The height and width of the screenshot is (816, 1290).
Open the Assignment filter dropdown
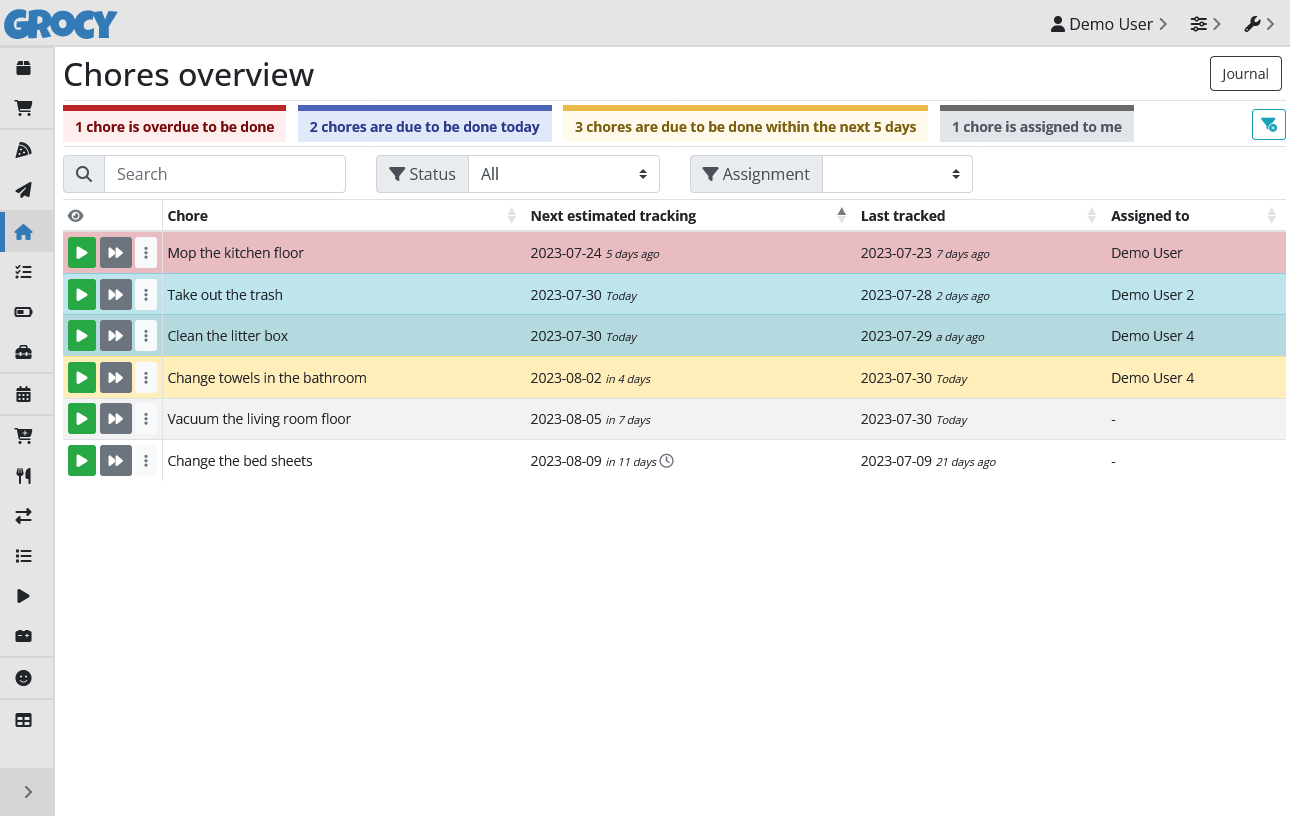pyautogui.click(x=896, y=174)
